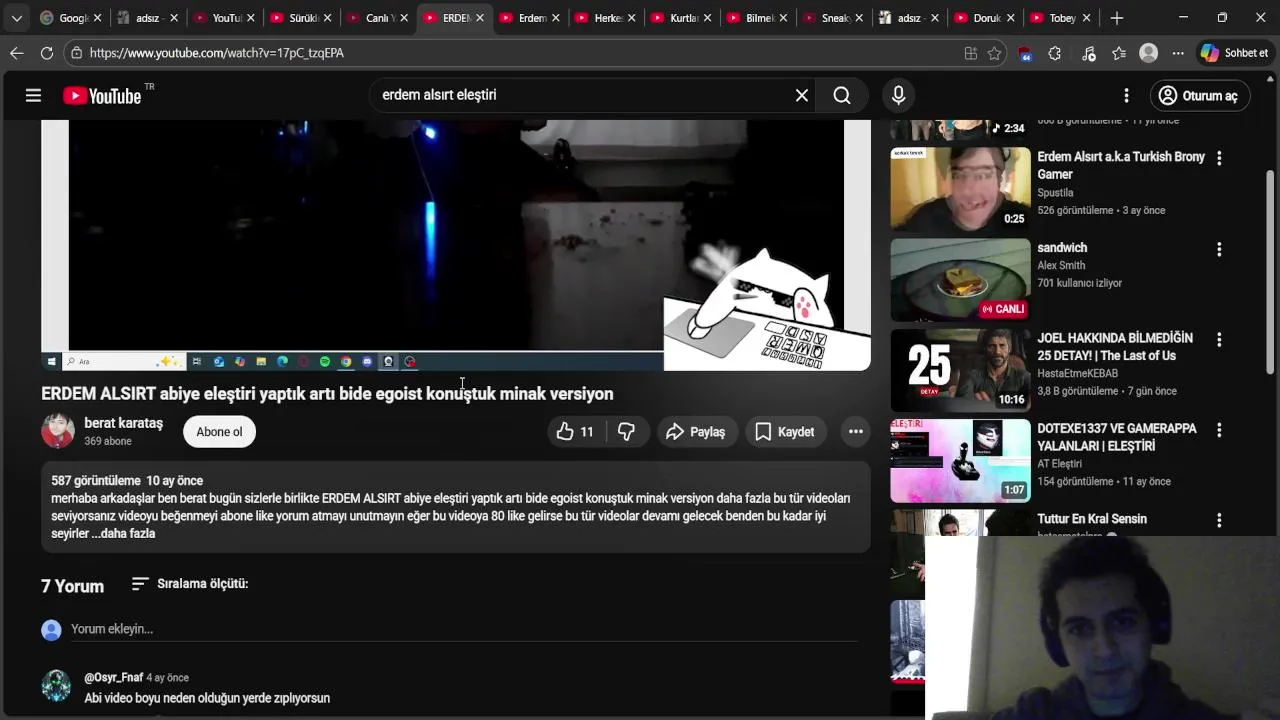1280x720 pixels.
Task: Like the video with thumbs-up
Action: 575,432
